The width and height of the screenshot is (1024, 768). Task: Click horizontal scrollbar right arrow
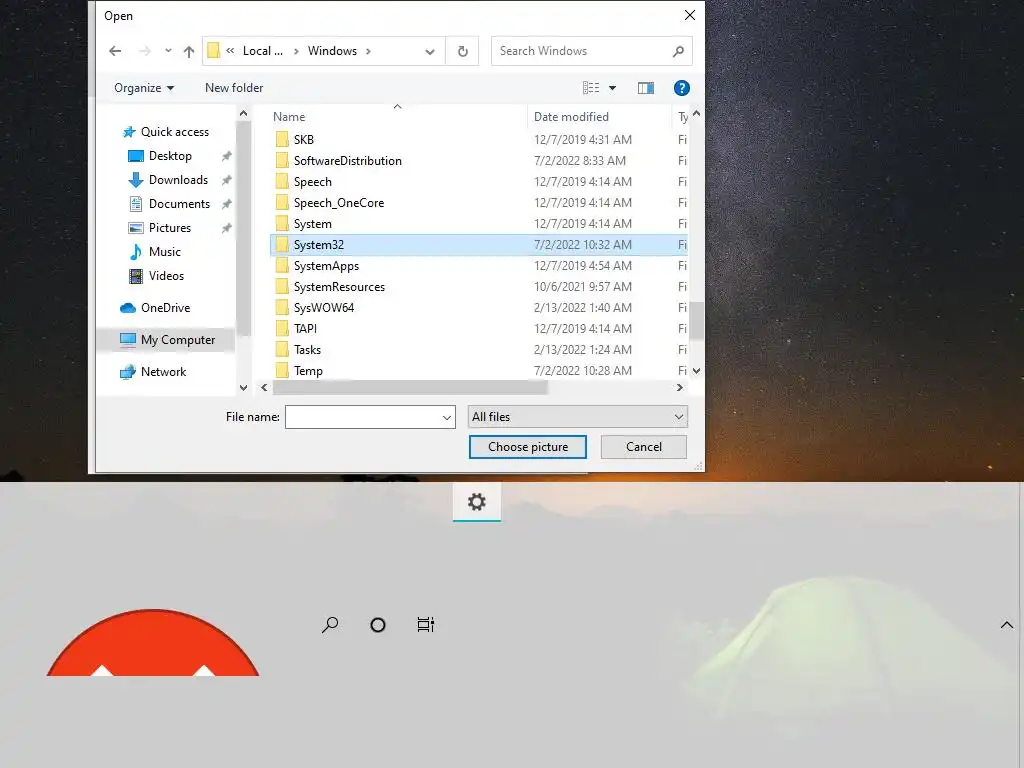680,388
